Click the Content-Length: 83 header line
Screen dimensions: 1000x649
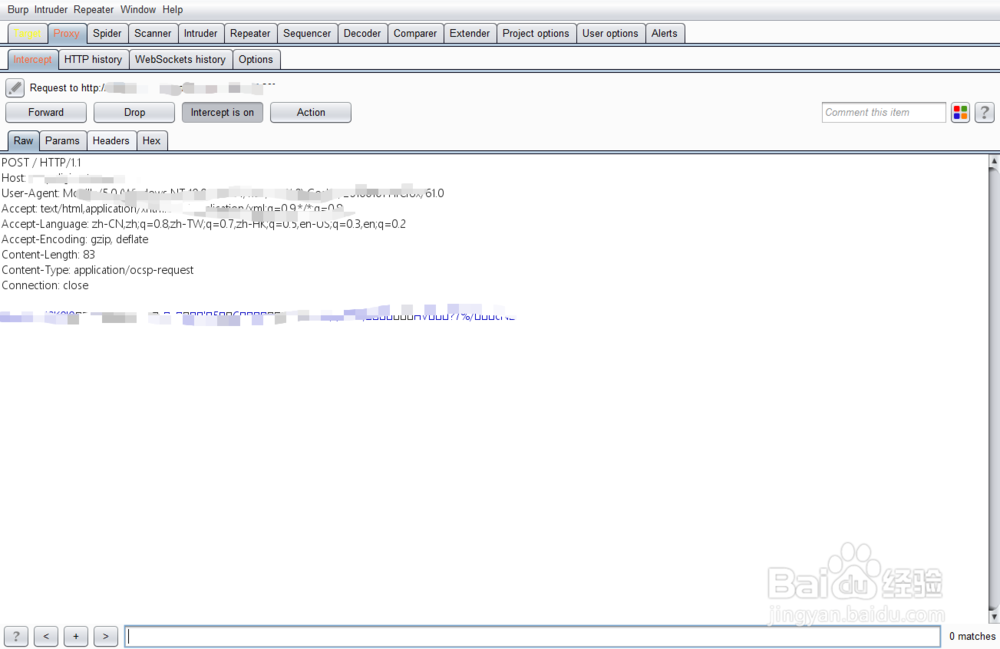48,255
